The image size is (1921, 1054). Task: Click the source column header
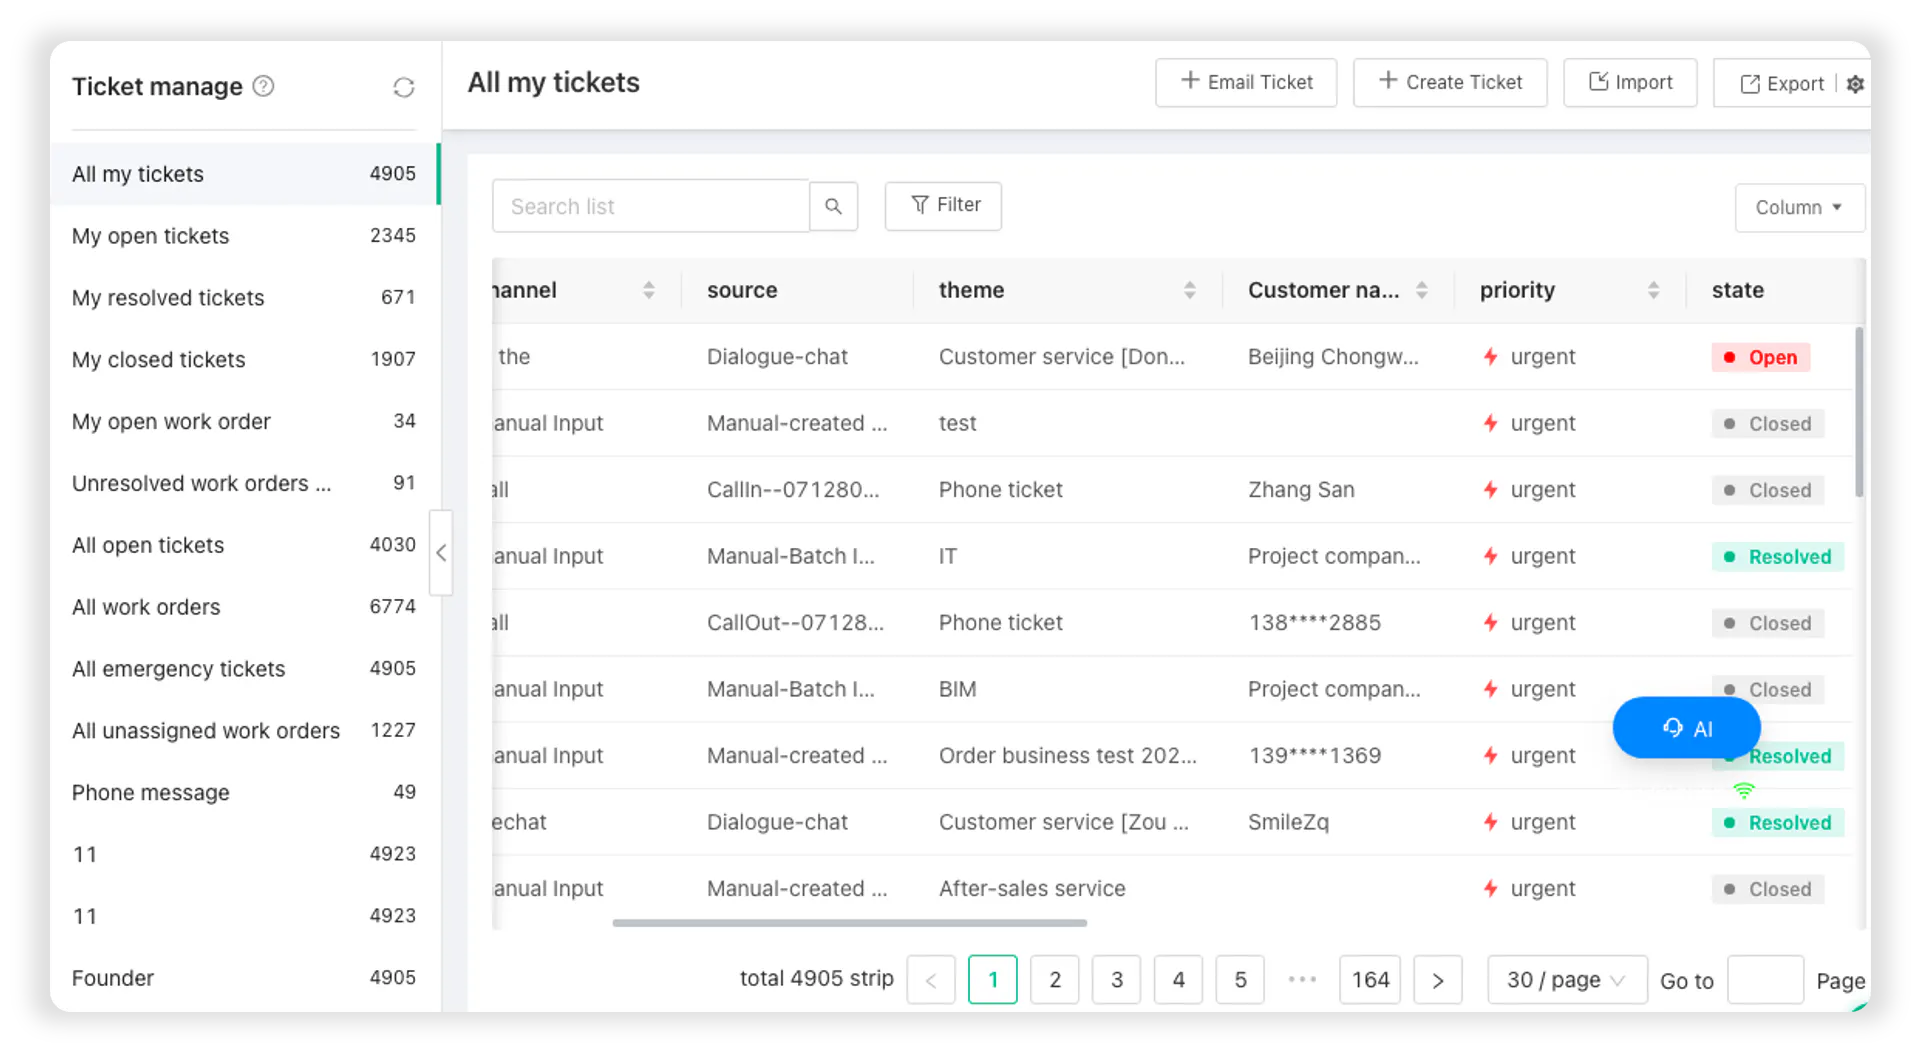pyautogui.click(x=742, y=290)
